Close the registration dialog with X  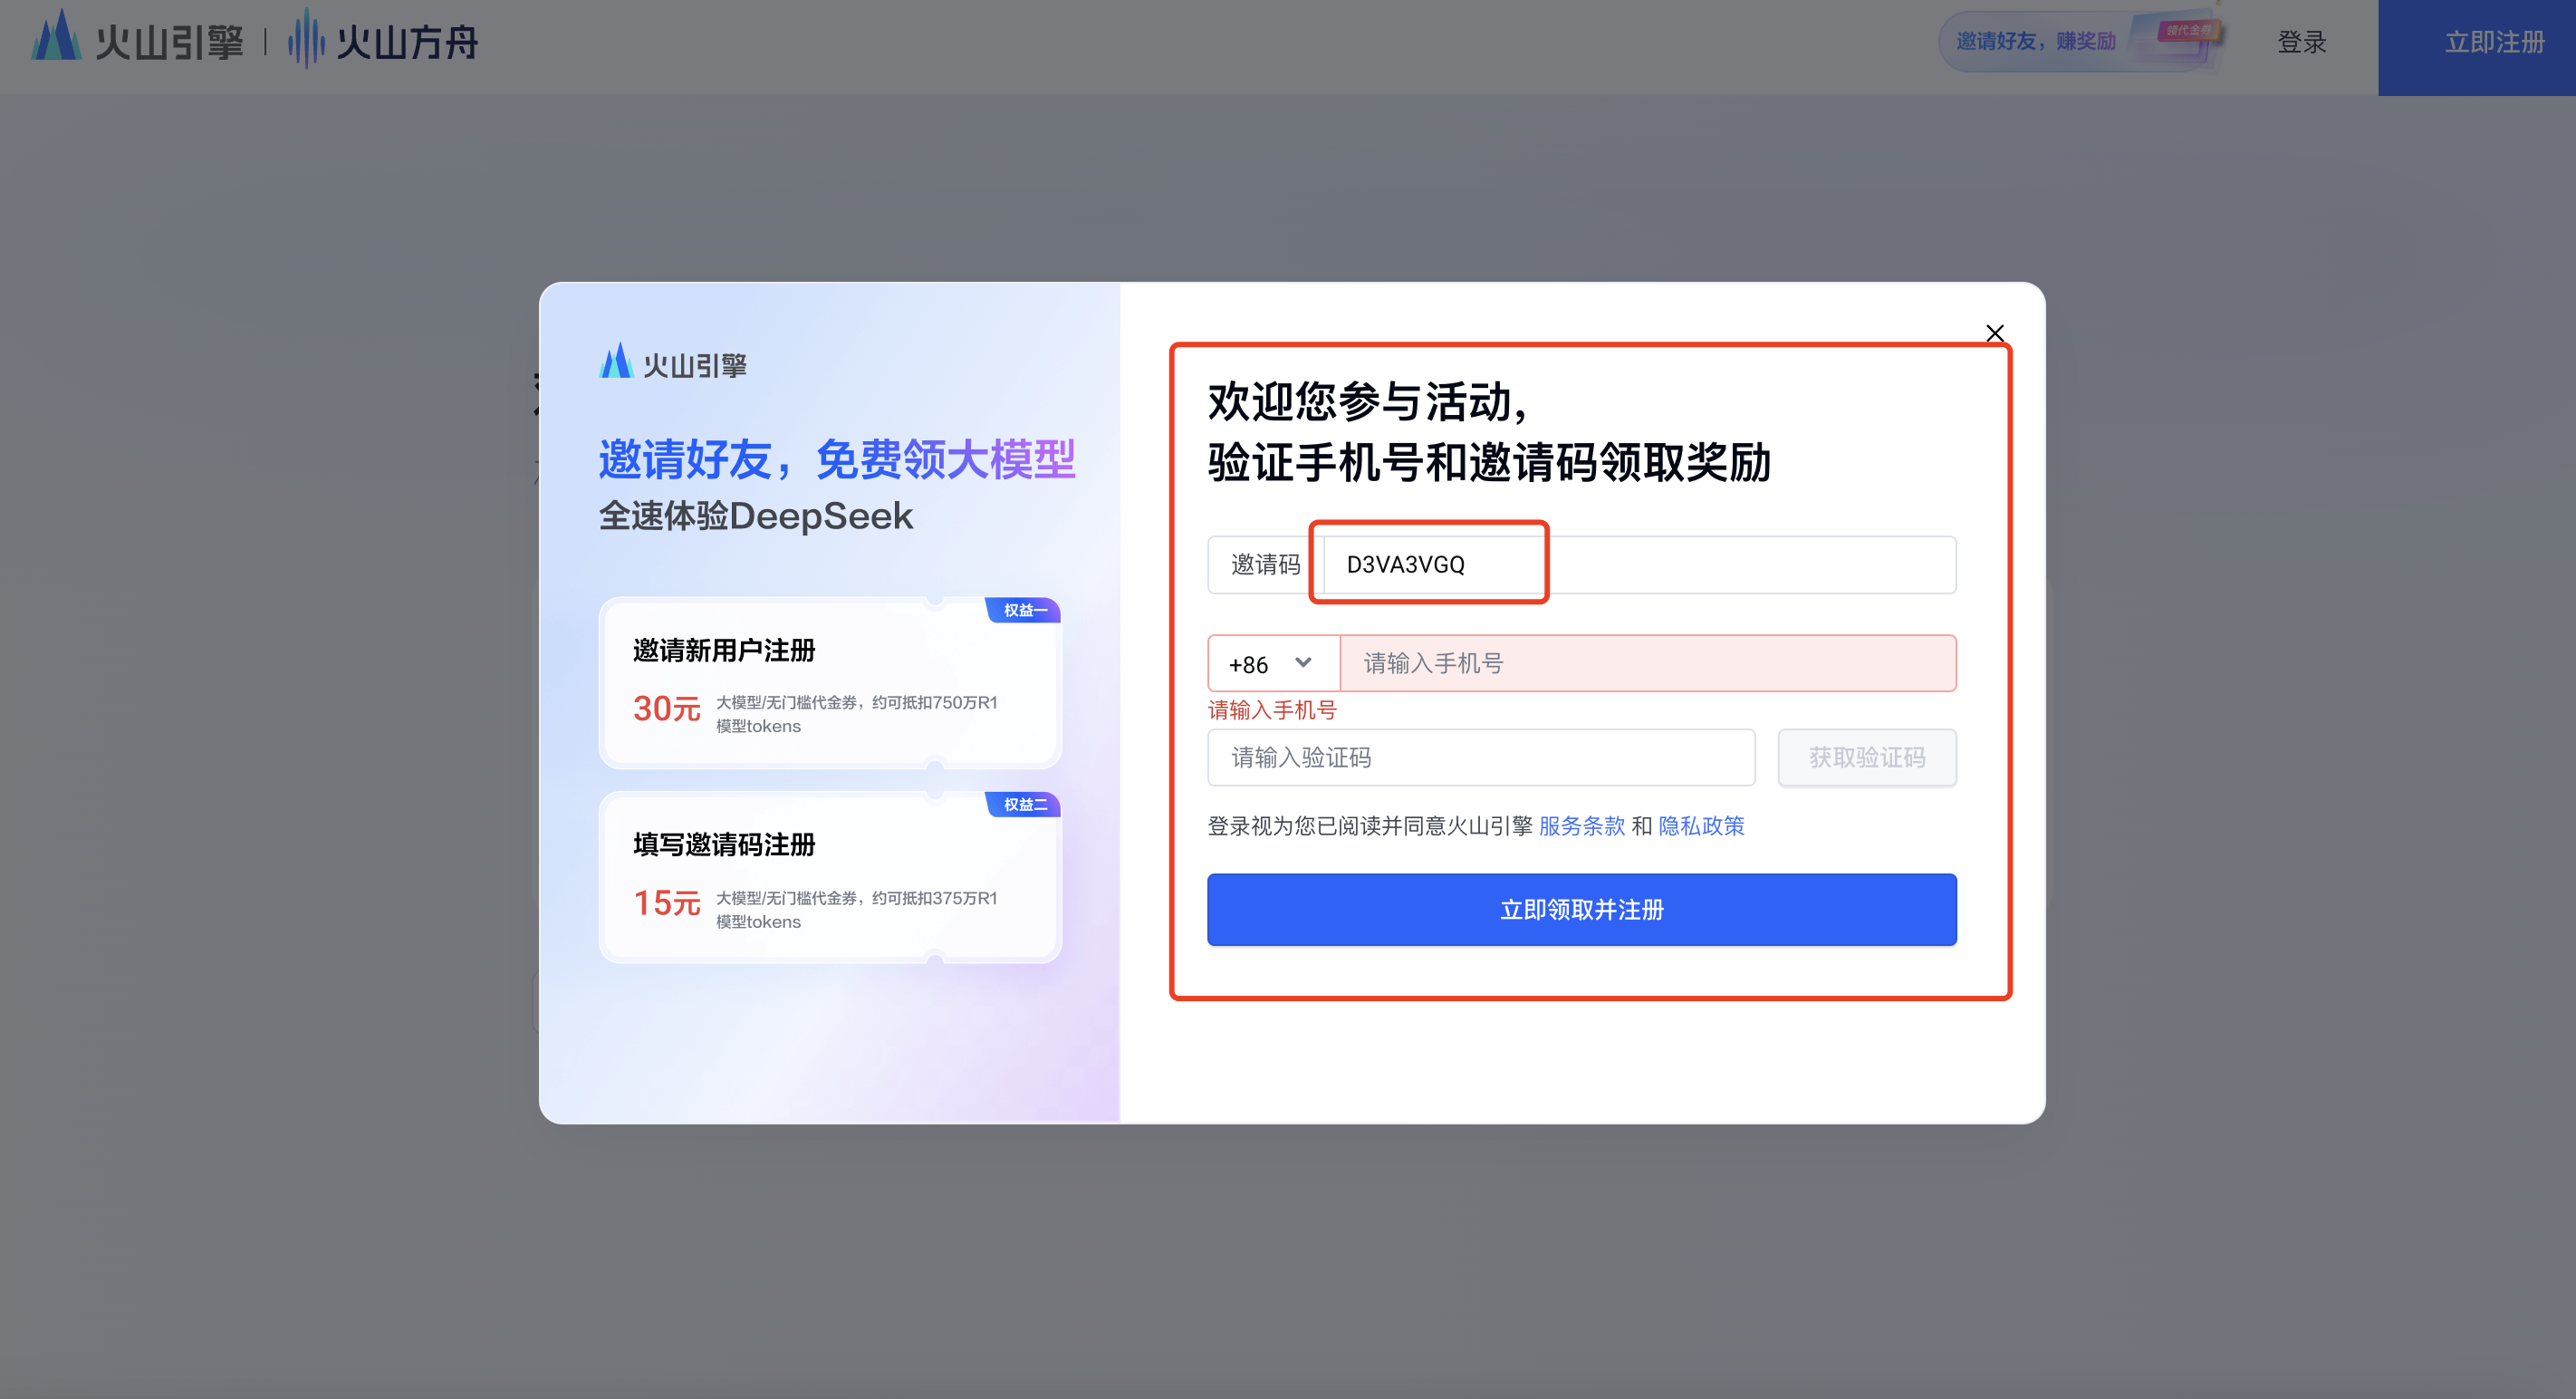(x=1994, y=333)
